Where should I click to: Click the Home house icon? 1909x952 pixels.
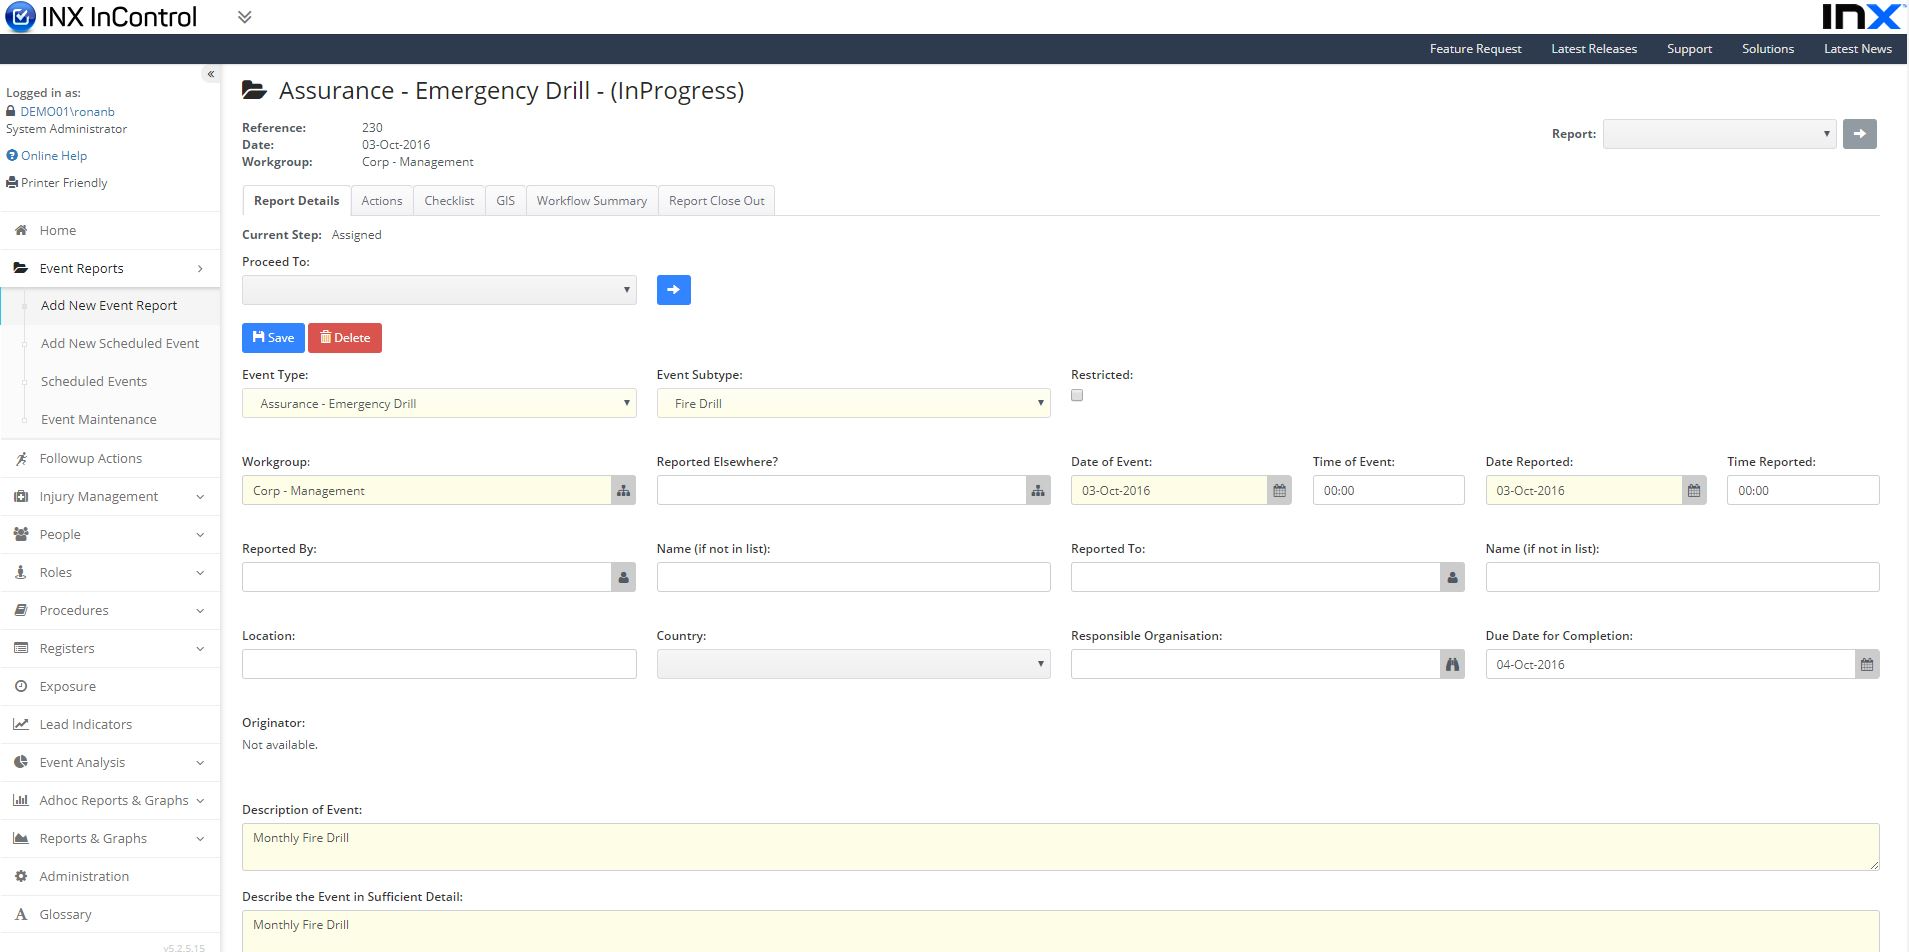pos(21,231)
